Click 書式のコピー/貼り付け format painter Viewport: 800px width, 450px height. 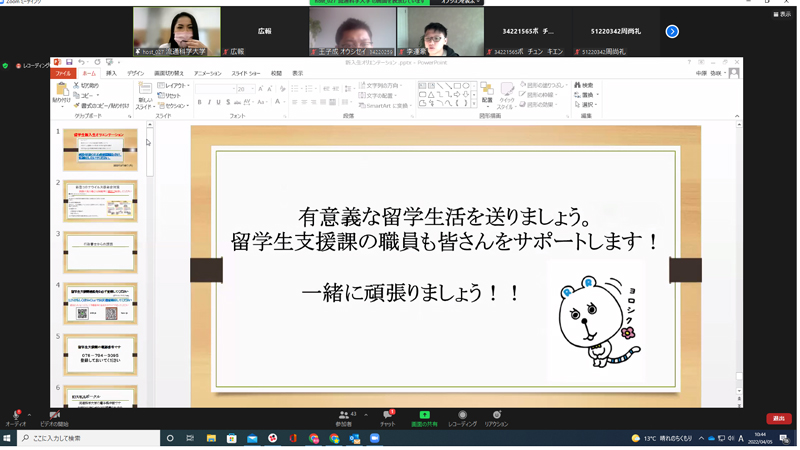102,106
